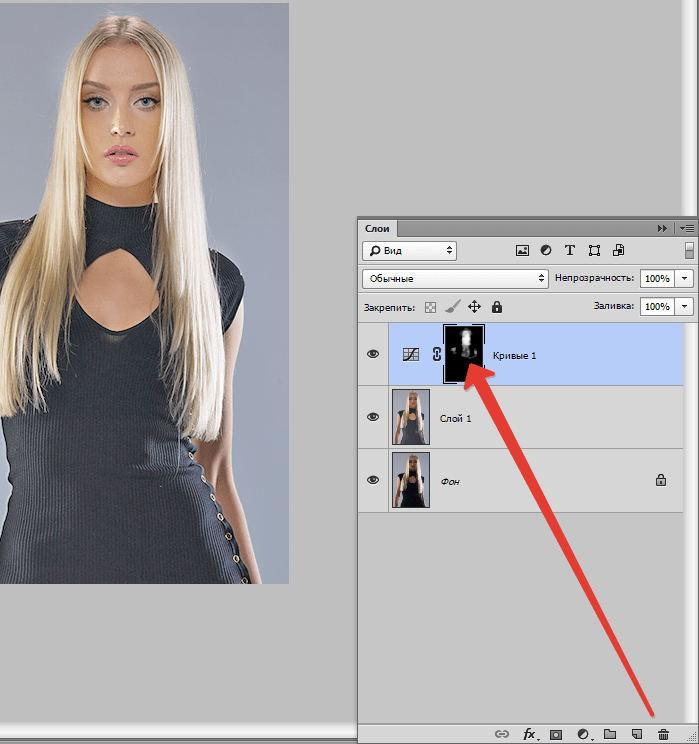Create a new layer
Screen dimensions: 699x744
(x=636, y=734)
